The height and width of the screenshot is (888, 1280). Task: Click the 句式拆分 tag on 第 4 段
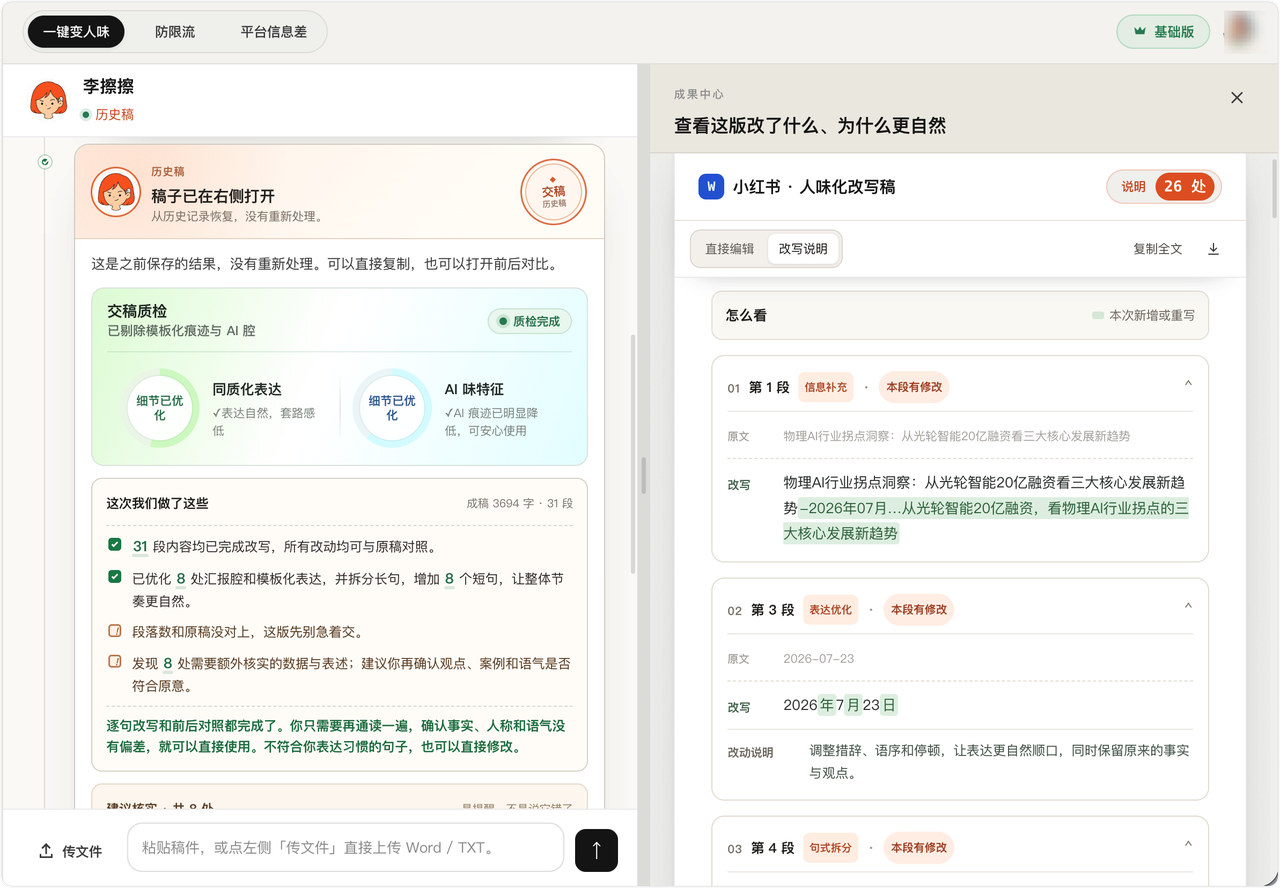point(830,847)
